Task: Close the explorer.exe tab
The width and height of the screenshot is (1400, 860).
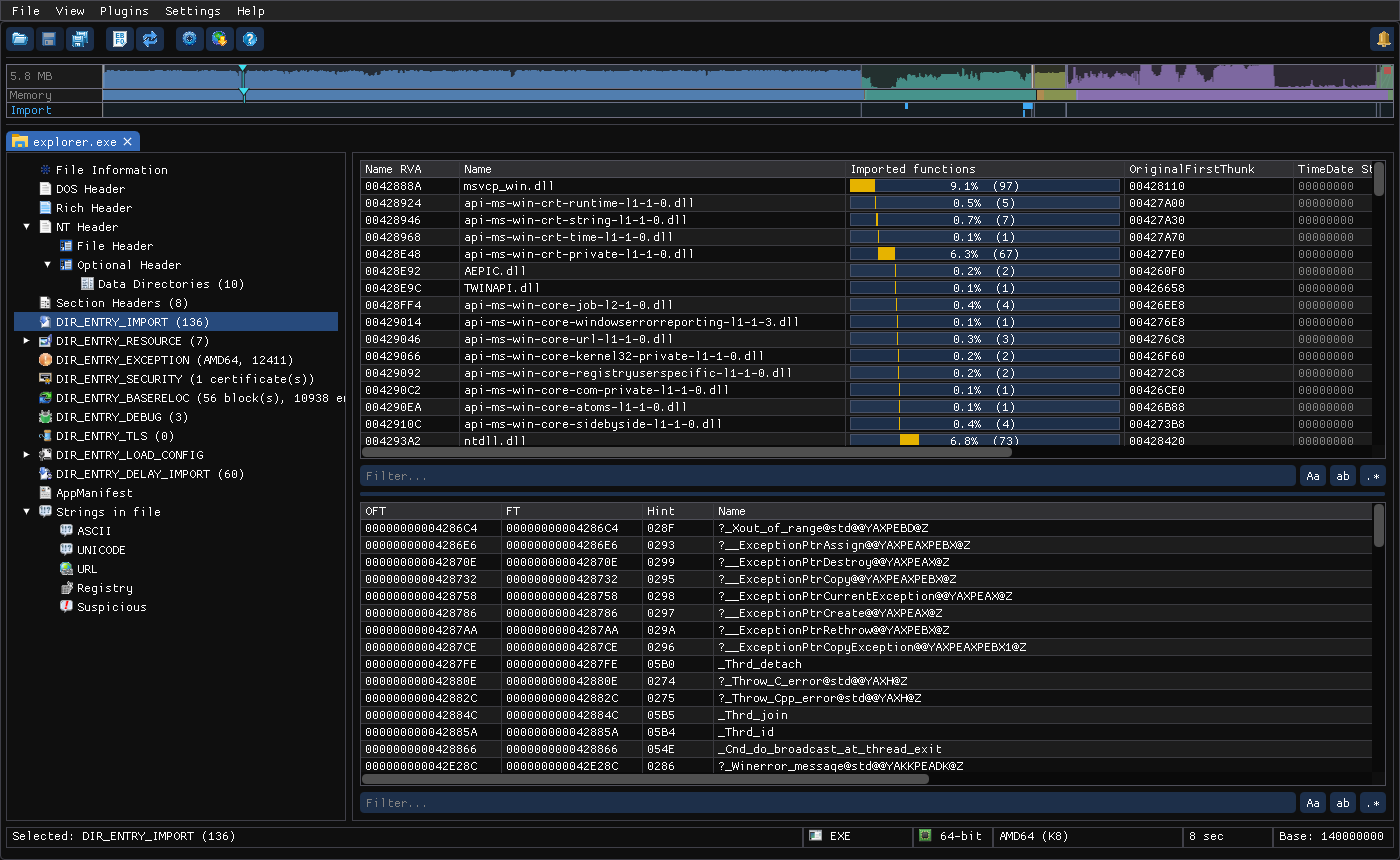Action: (x=129, y=142)
